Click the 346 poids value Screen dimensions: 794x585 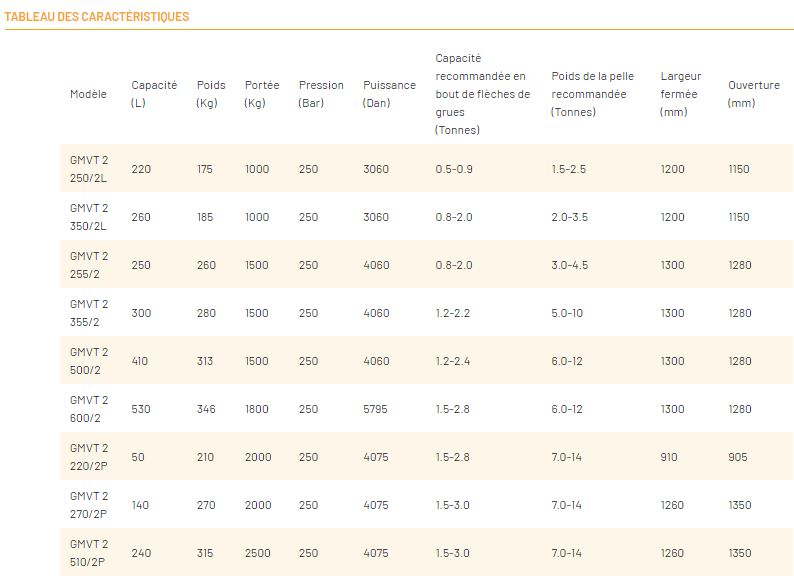205,409
